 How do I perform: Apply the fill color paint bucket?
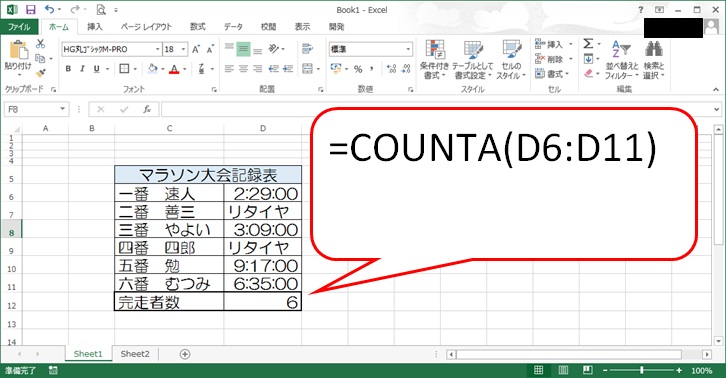152,69
